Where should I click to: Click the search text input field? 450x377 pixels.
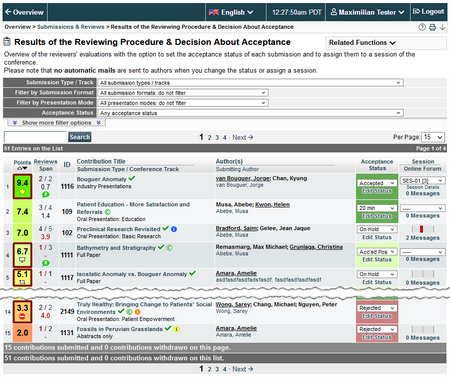coord(35,137)
